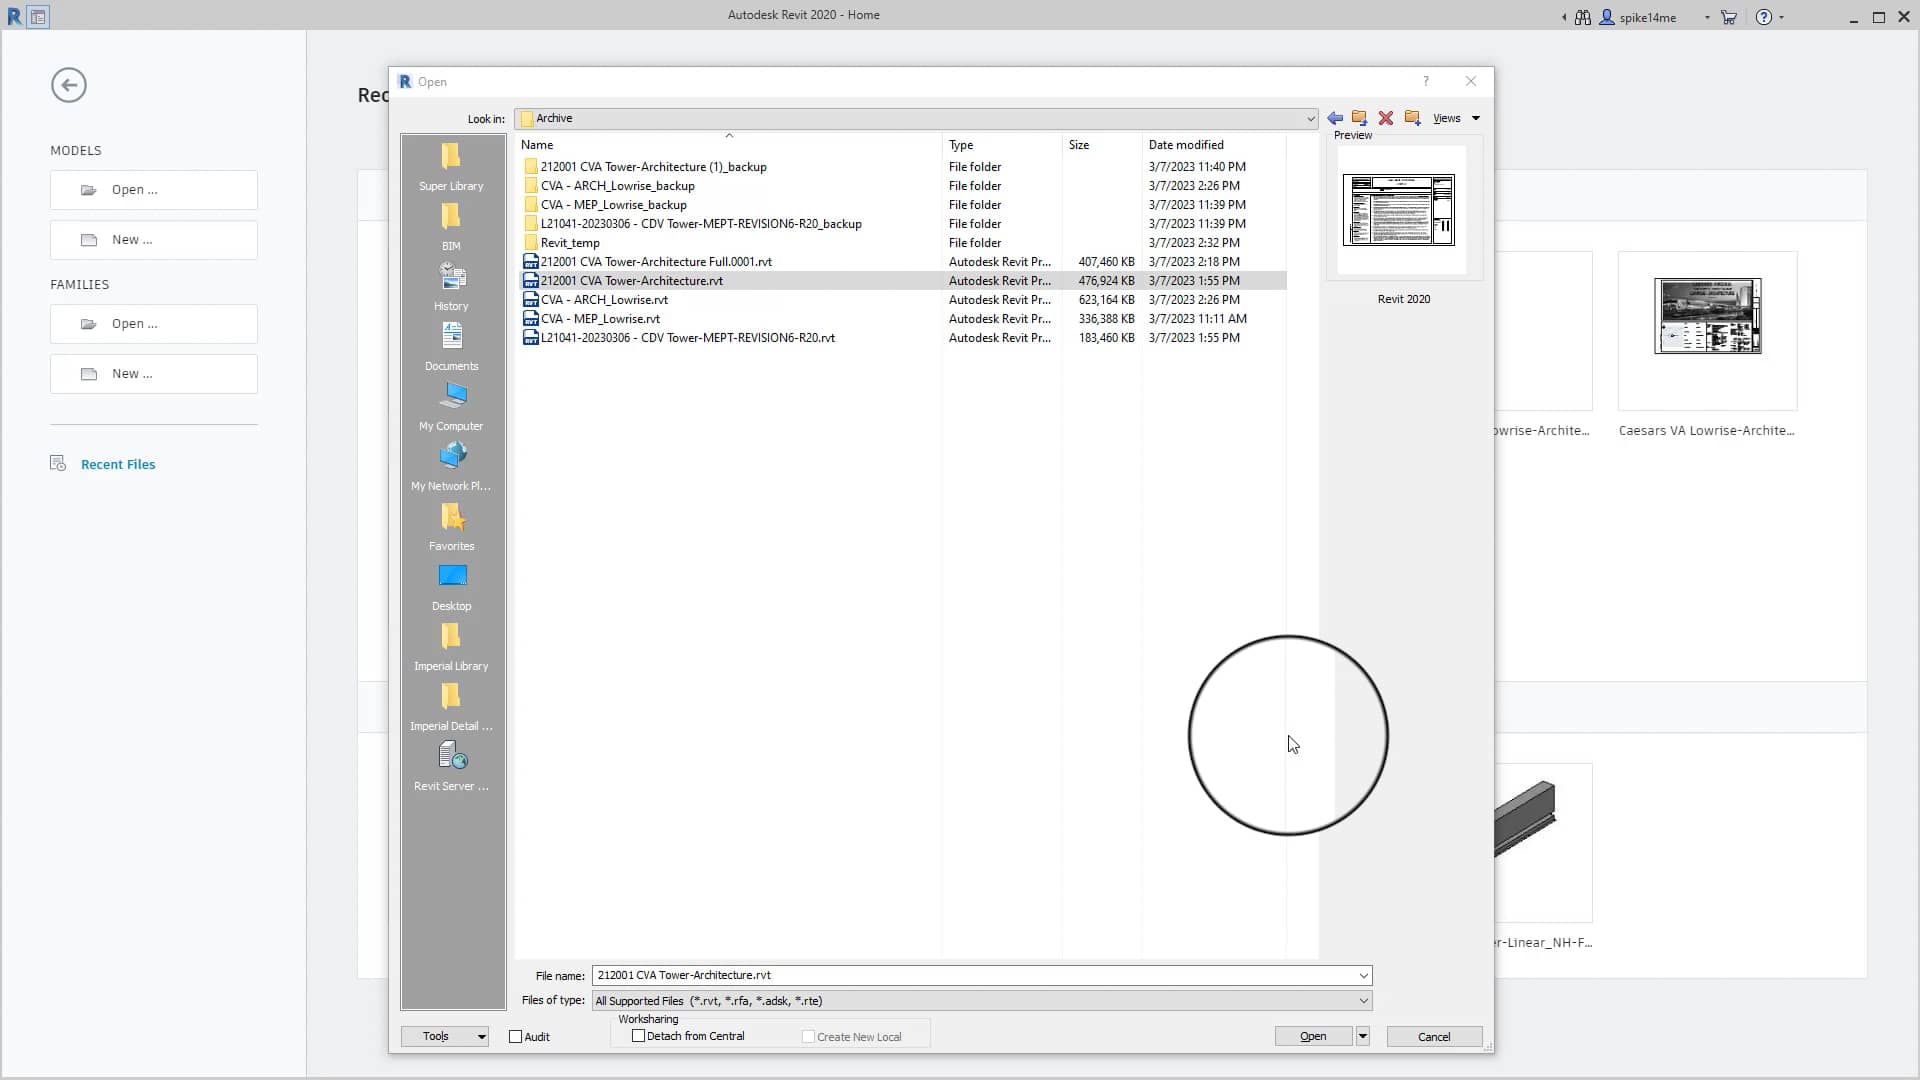1920x1080 pixels.
Task: Open the Desktop places shortcut
Action: point(451,585)
